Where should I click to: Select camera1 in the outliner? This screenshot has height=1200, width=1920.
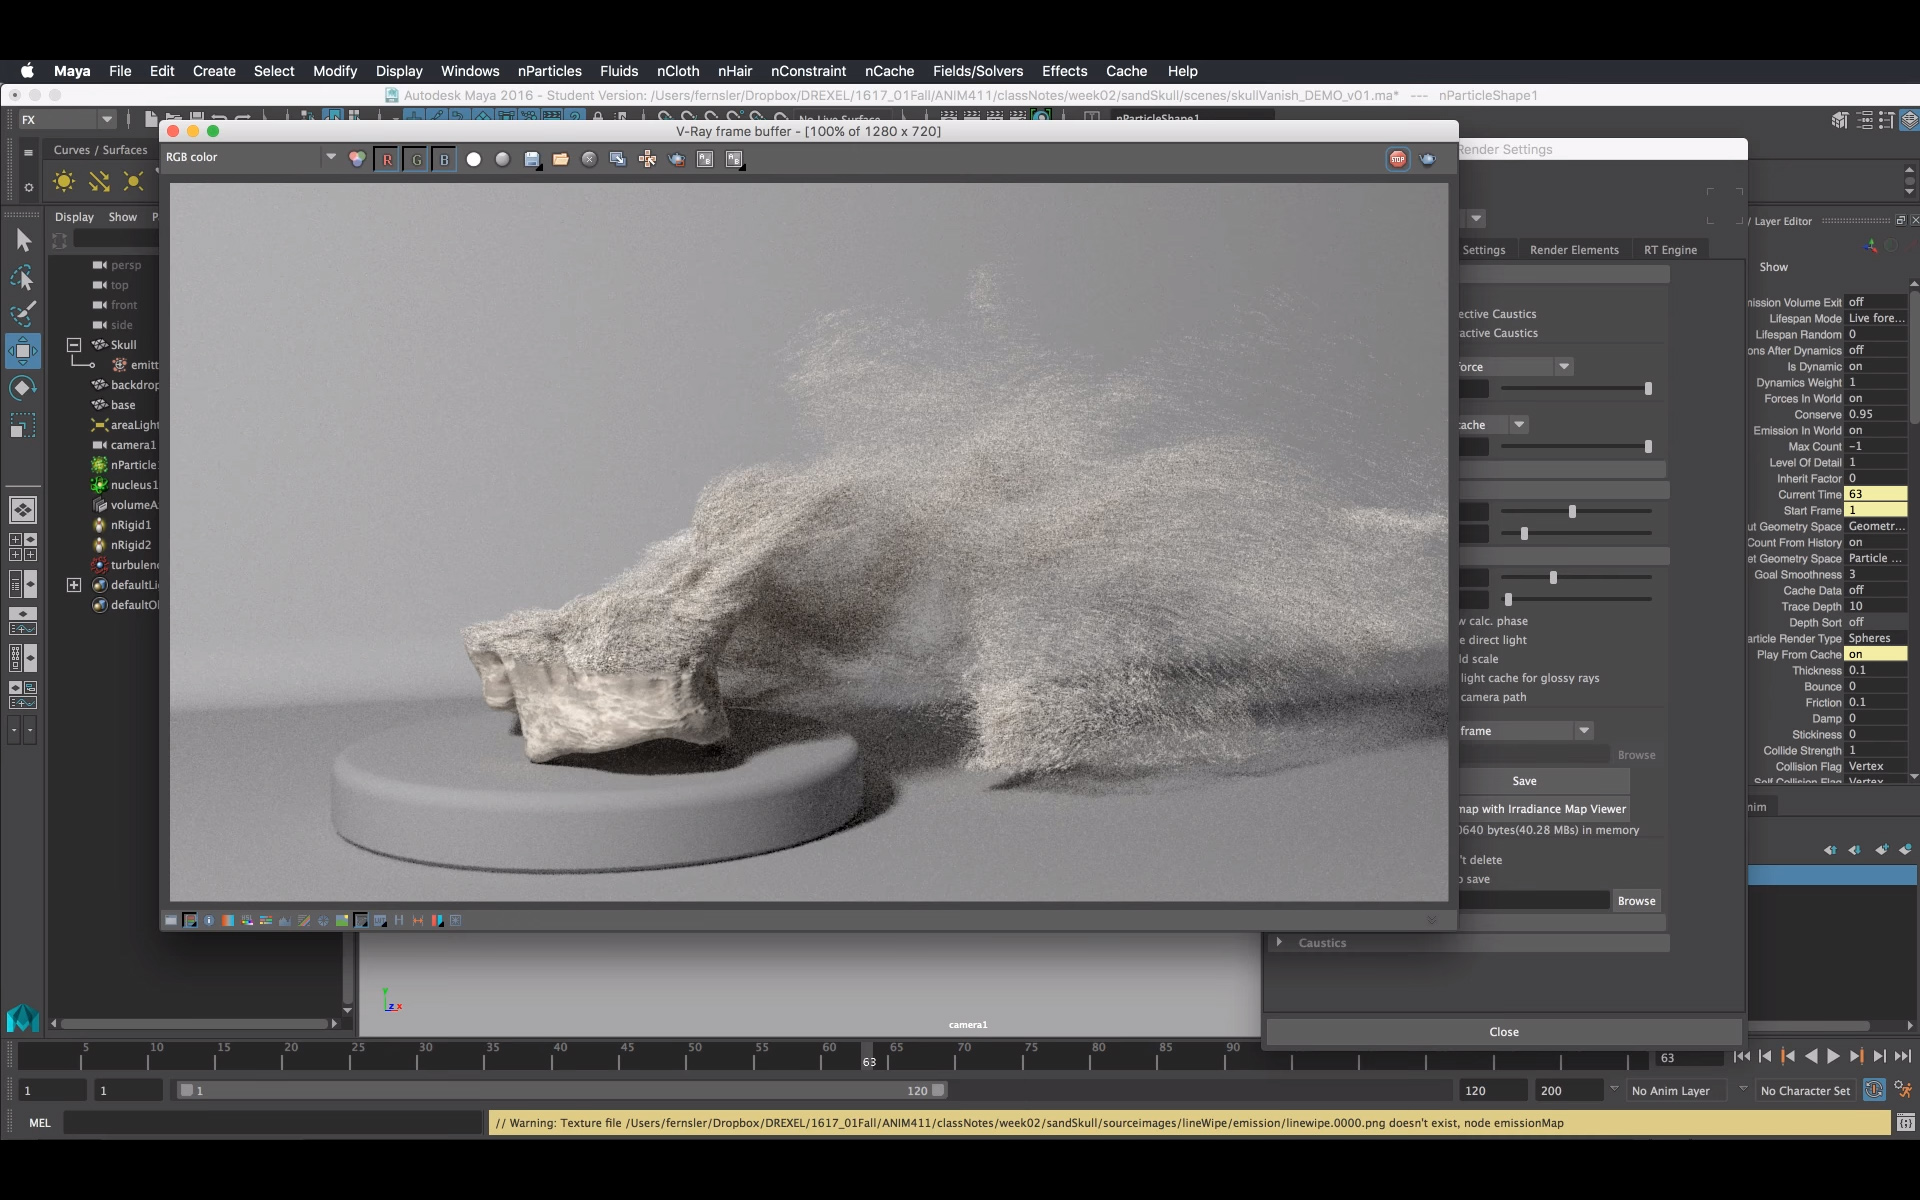coord(133,445)
